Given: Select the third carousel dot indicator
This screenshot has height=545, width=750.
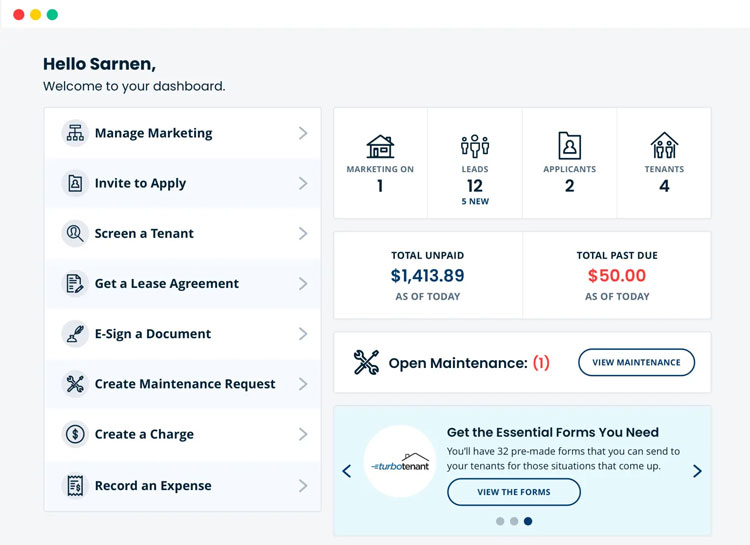Looking at the screenshot, I should click(x=528, y=521).
